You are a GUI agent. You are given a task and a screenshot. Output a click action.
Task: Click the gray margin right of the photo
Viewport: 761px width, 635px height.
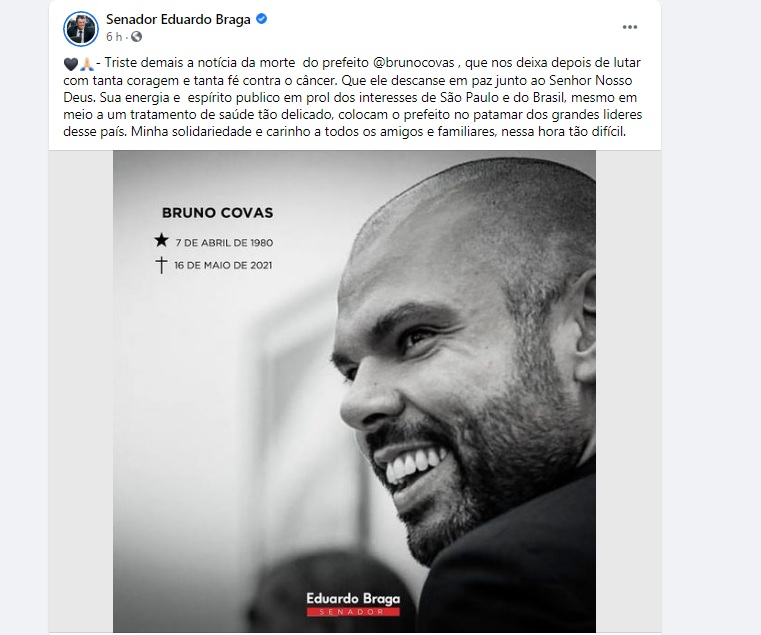(629, 391)
